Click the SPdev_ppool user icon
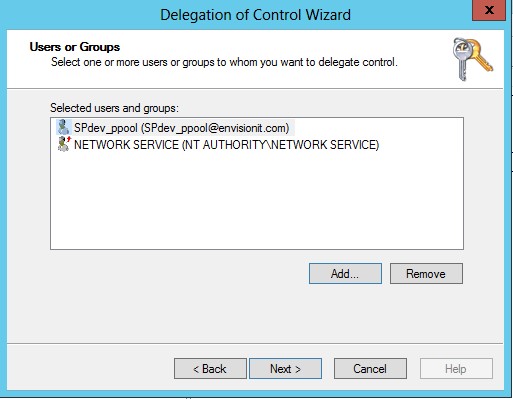This screenshot has width=513, height=399. (63, 128)
